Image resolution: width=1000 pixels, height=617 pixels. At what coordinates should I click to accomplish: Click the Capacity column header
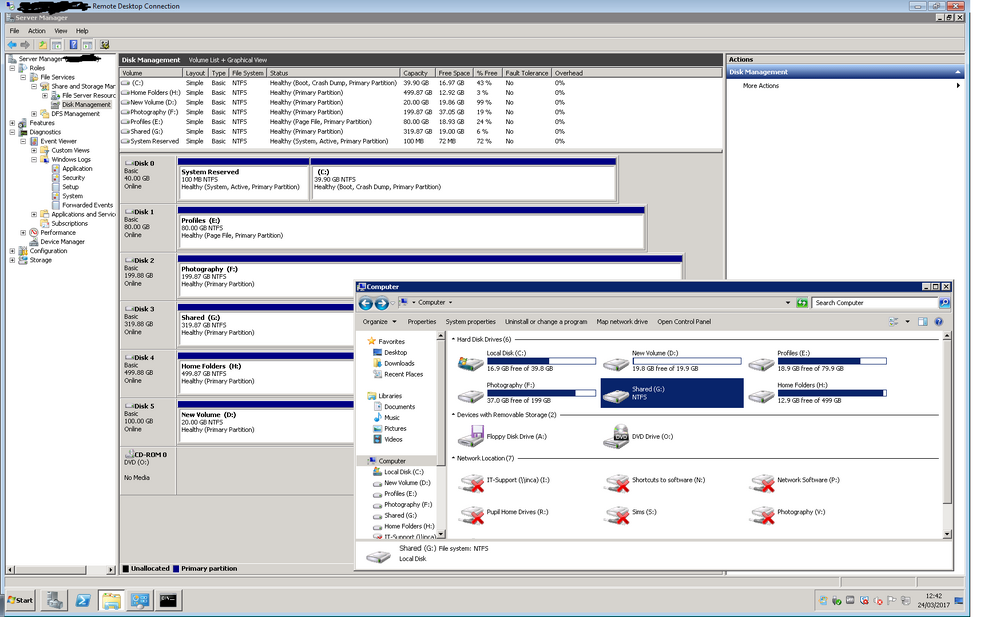pyautogui.click(x=417, y=73)
